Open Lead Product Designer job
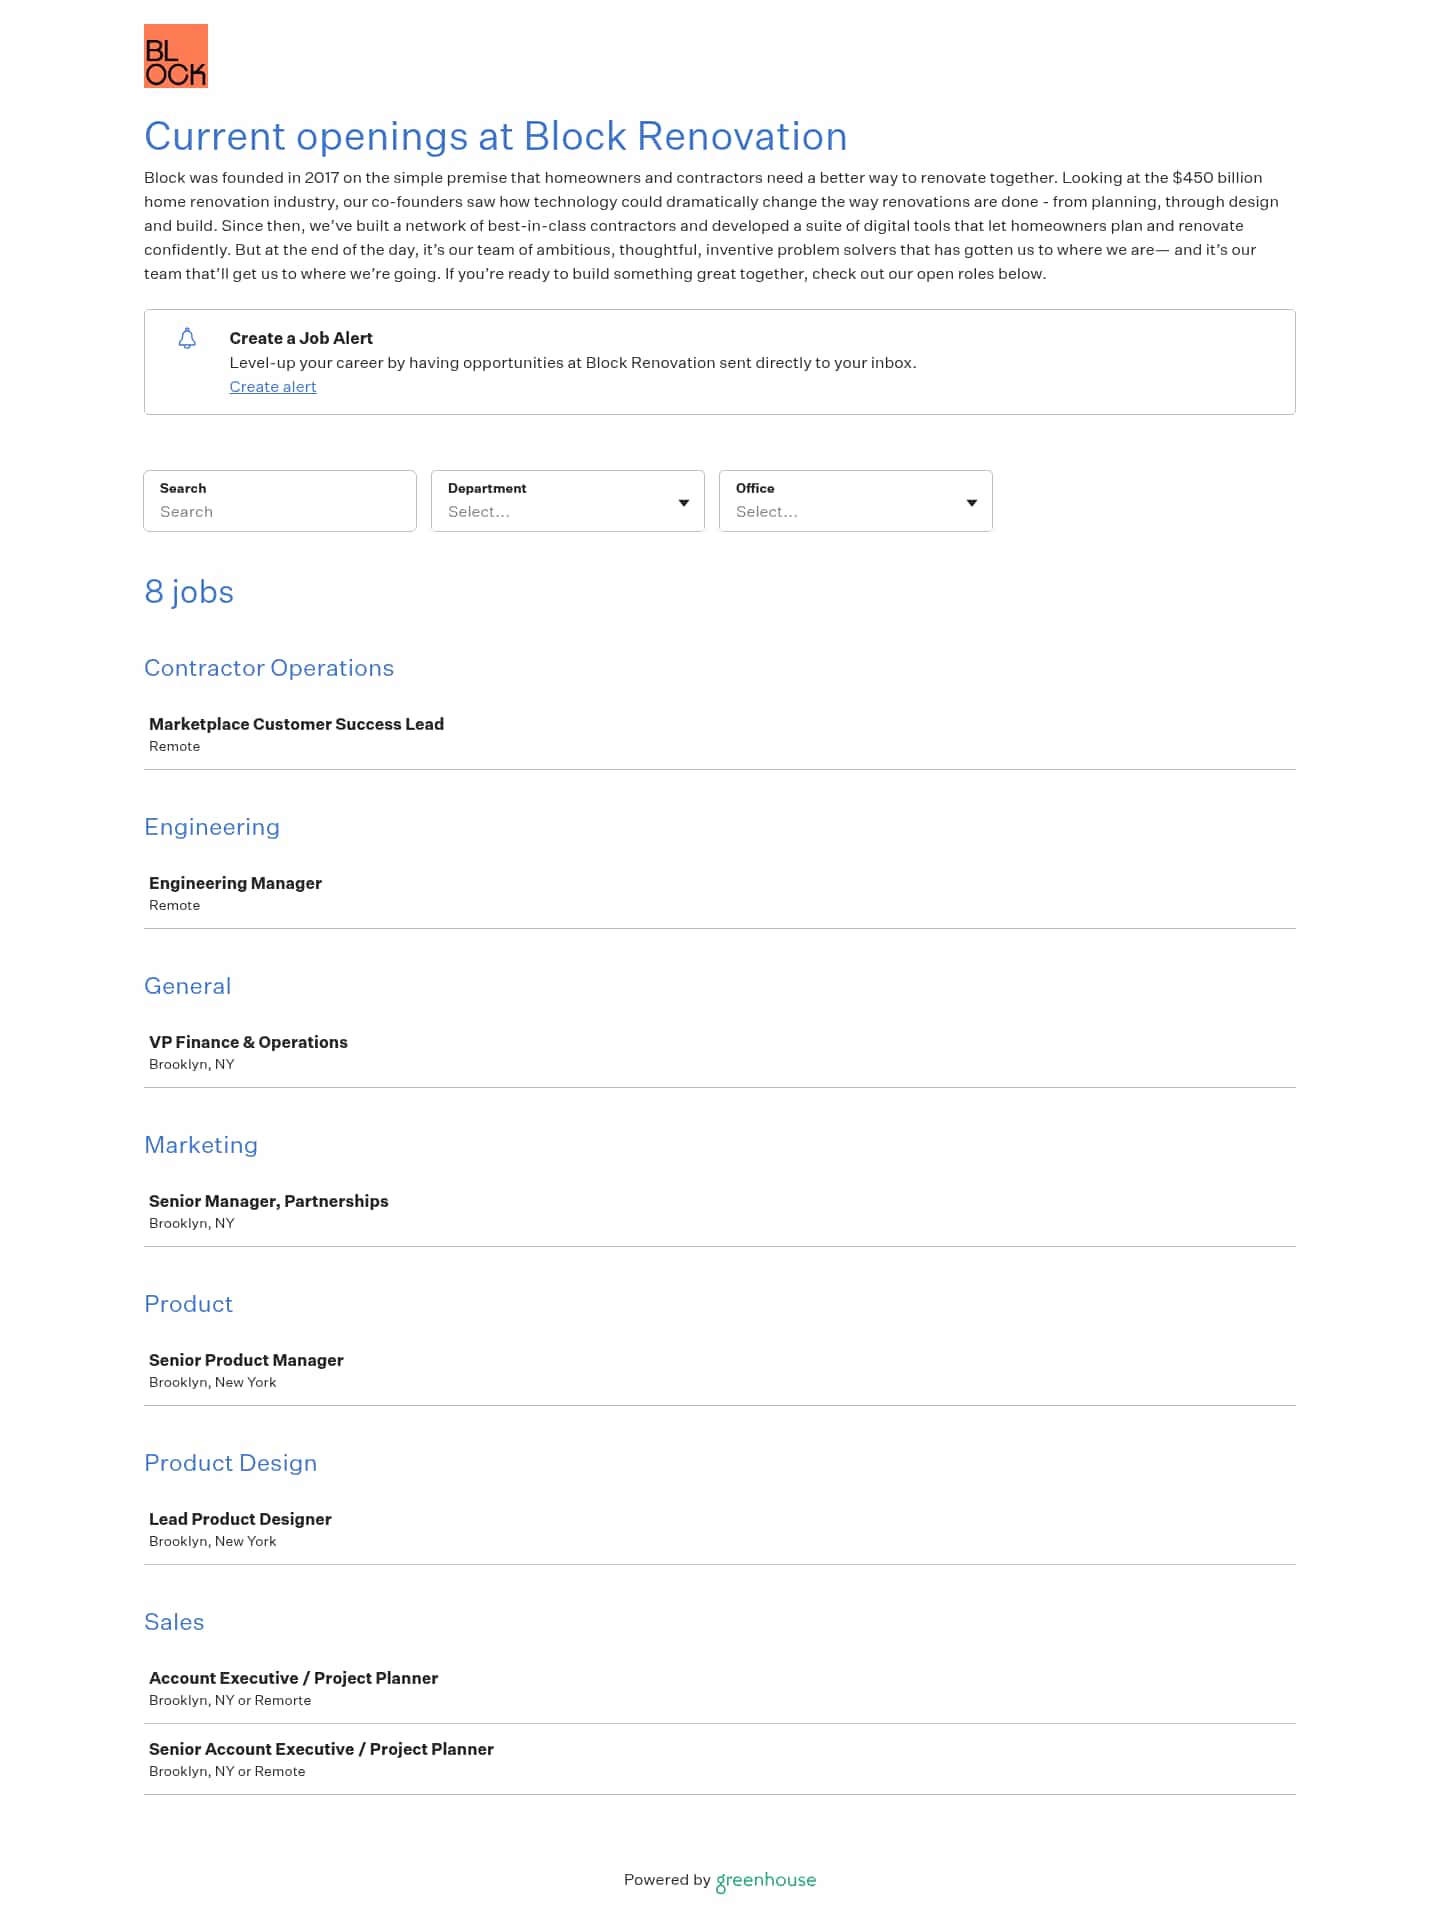Viewport: 1440px width, 1915px height. (240, 1519)
